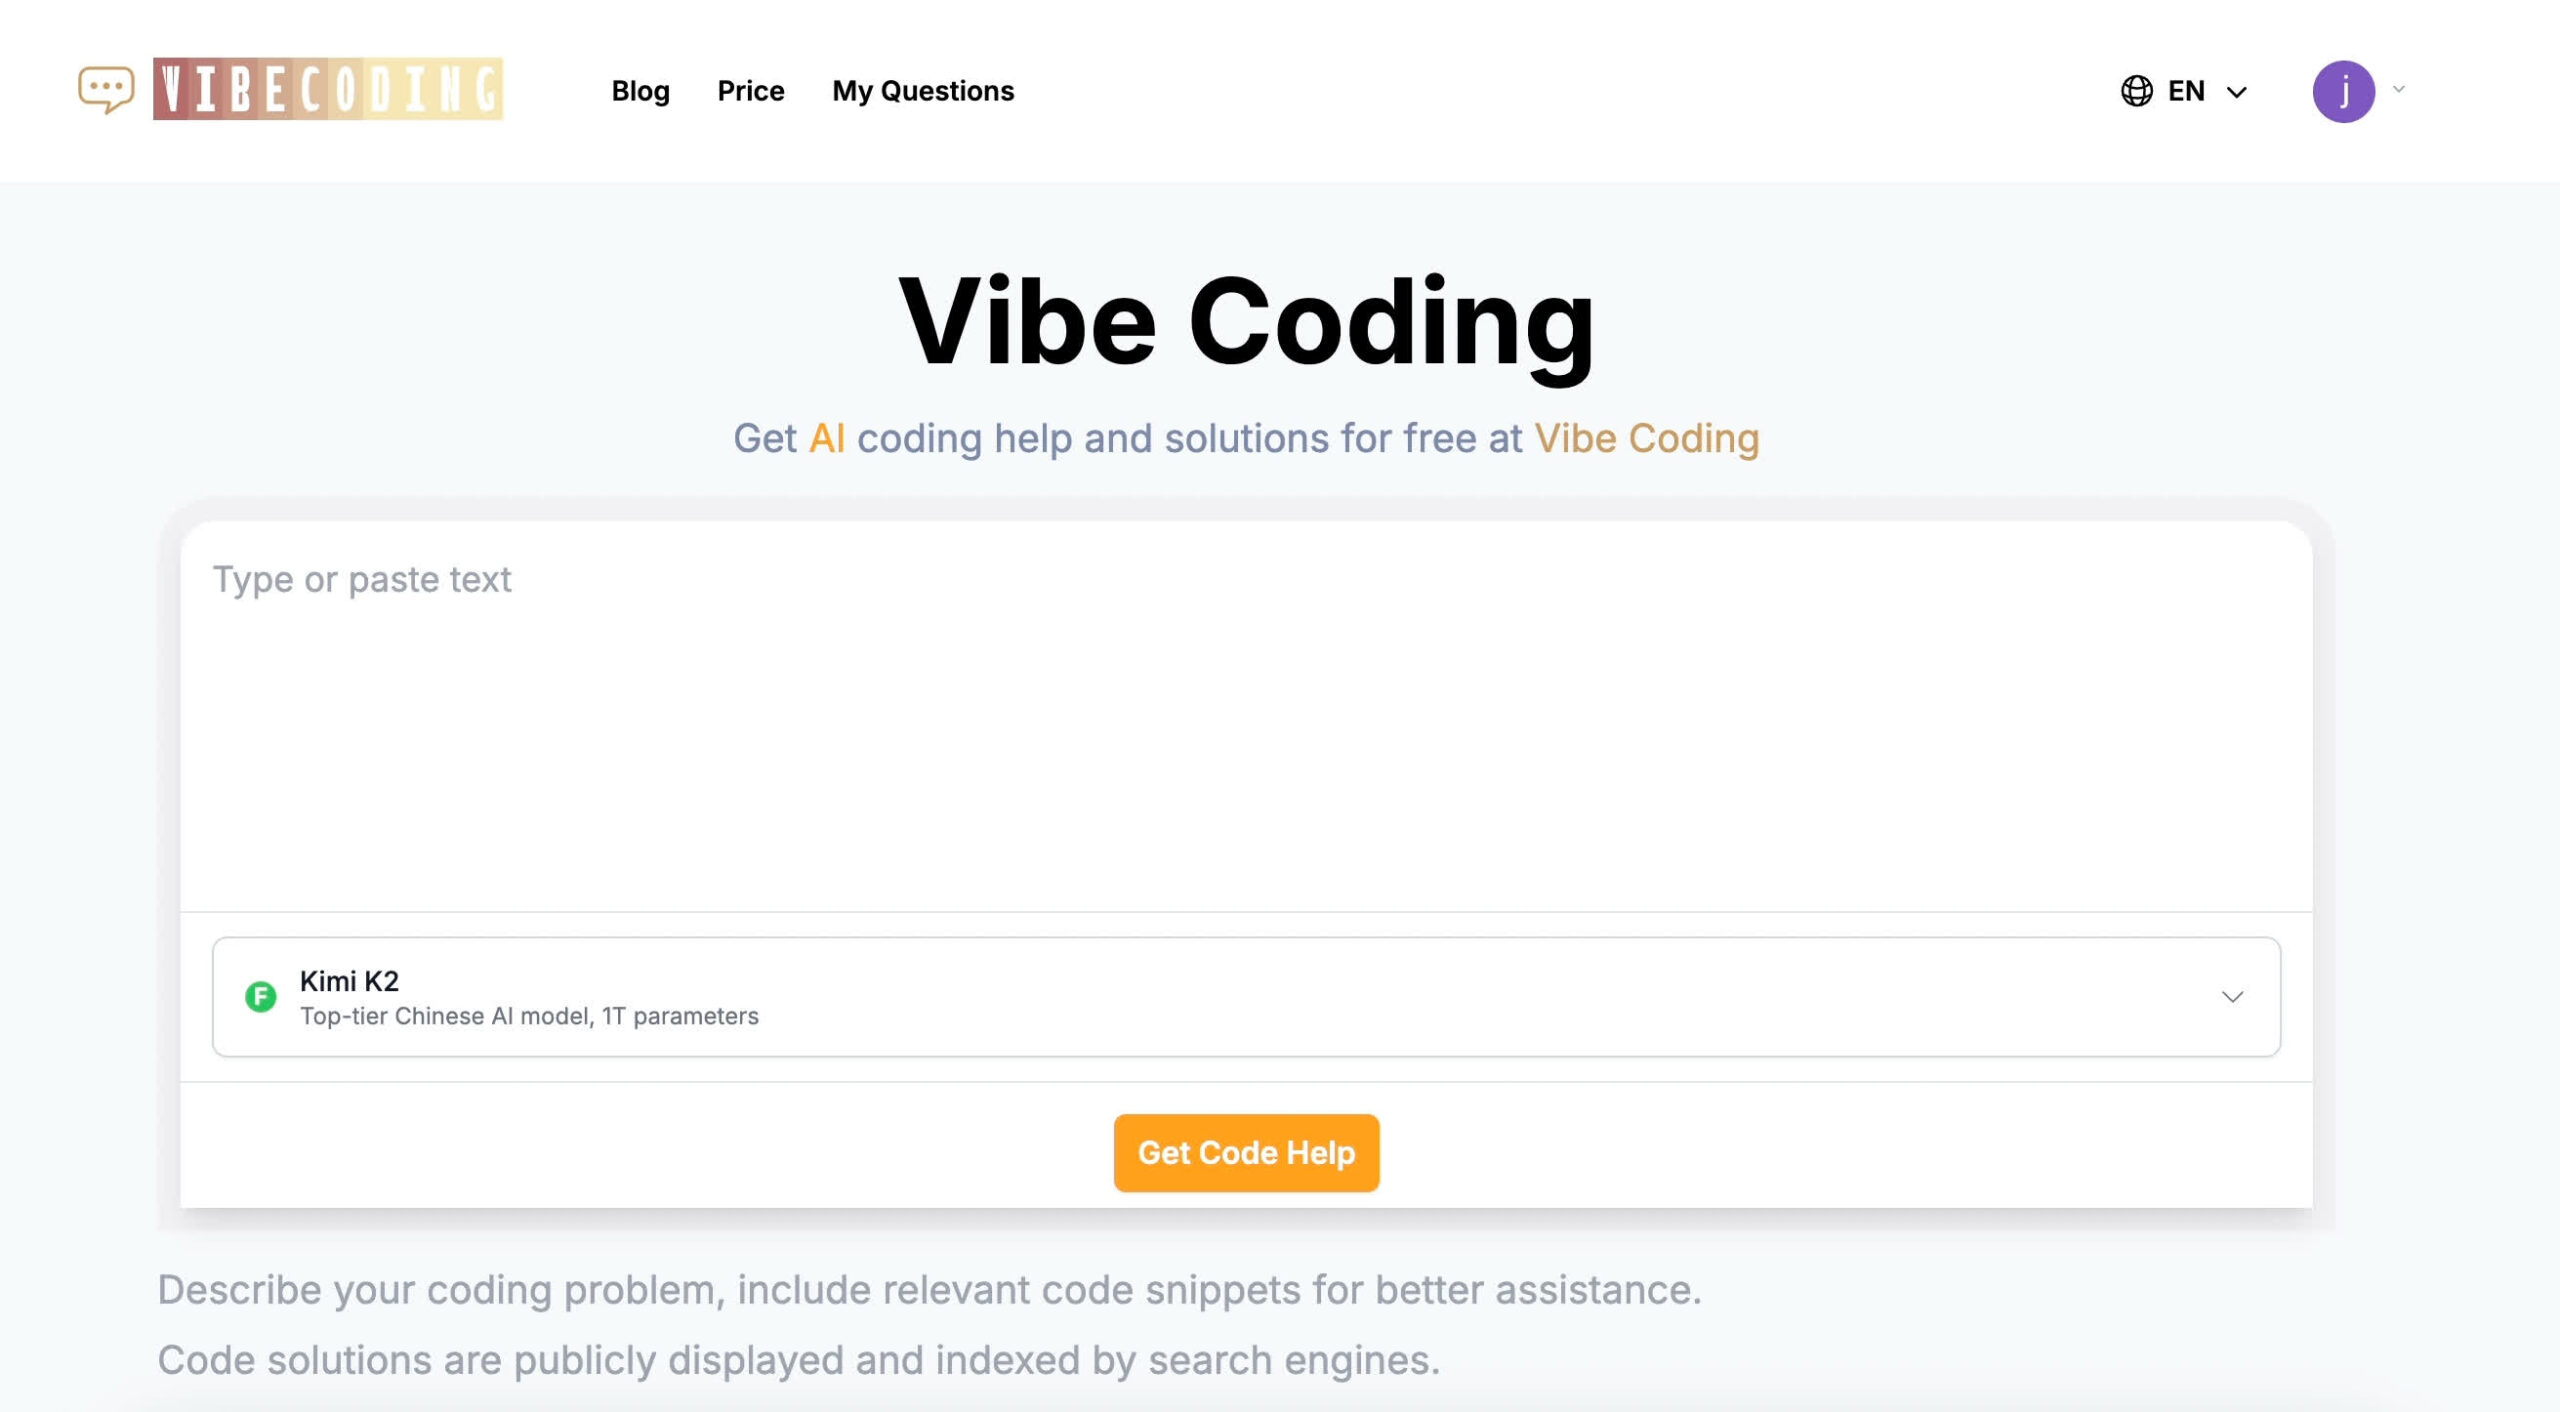Viewport: 2560px width, 1412px height.
Task: Click the model selector's chevron arrow
Action: tap(2232, 997)
